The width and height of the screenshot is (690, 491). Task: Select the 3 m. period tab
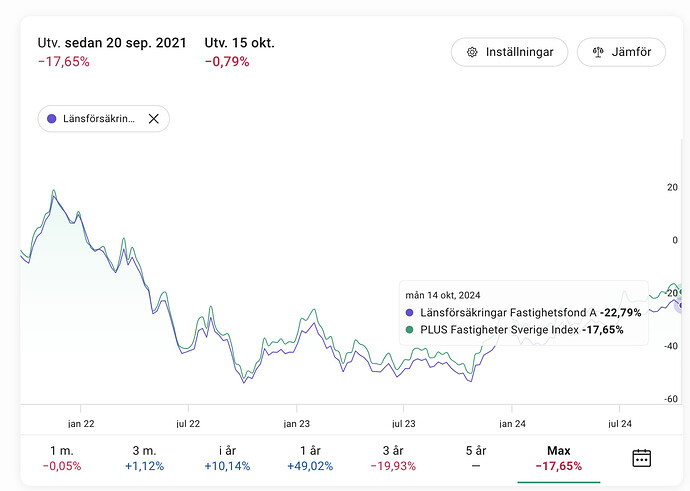pos(146,458)
